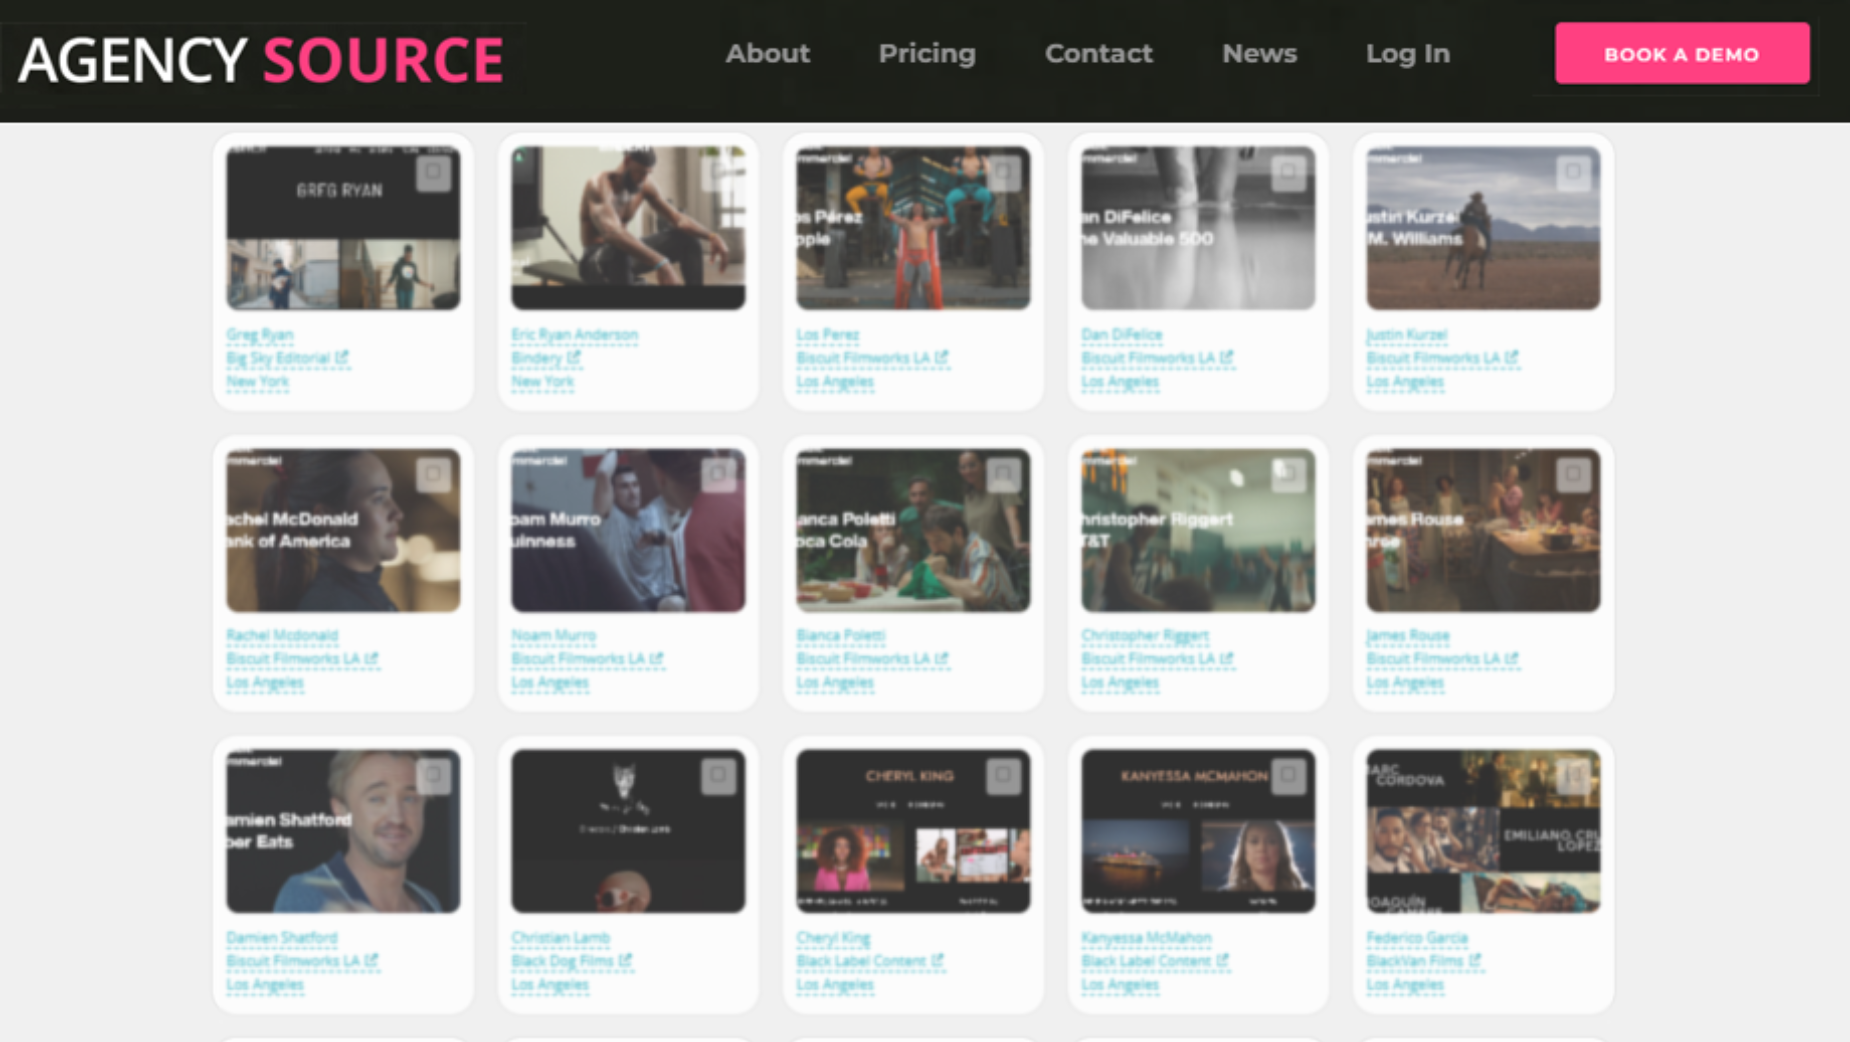The image size is (1850, 1042).
Task: Save Greg Ryan's video using the bookmark icon
Action: pyautogui.click(x=431, y=175)
